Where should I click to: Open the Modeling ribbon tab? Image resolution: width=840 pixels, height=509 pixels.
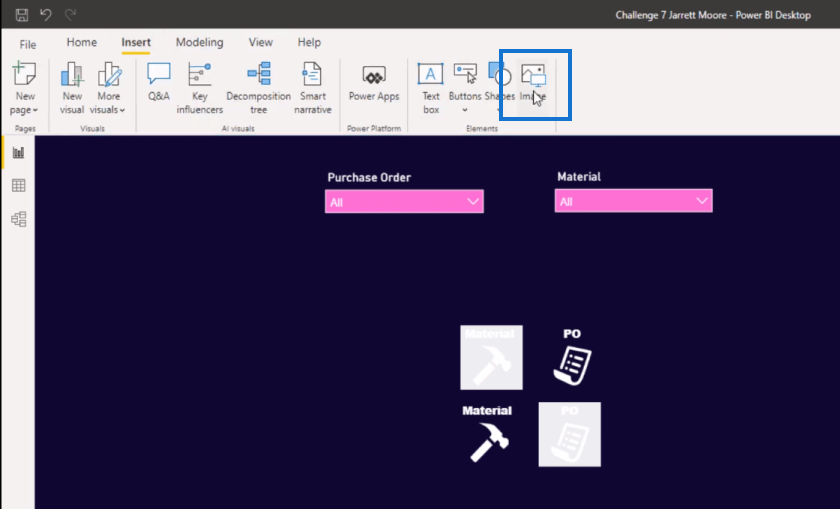[x=199, y=42]
